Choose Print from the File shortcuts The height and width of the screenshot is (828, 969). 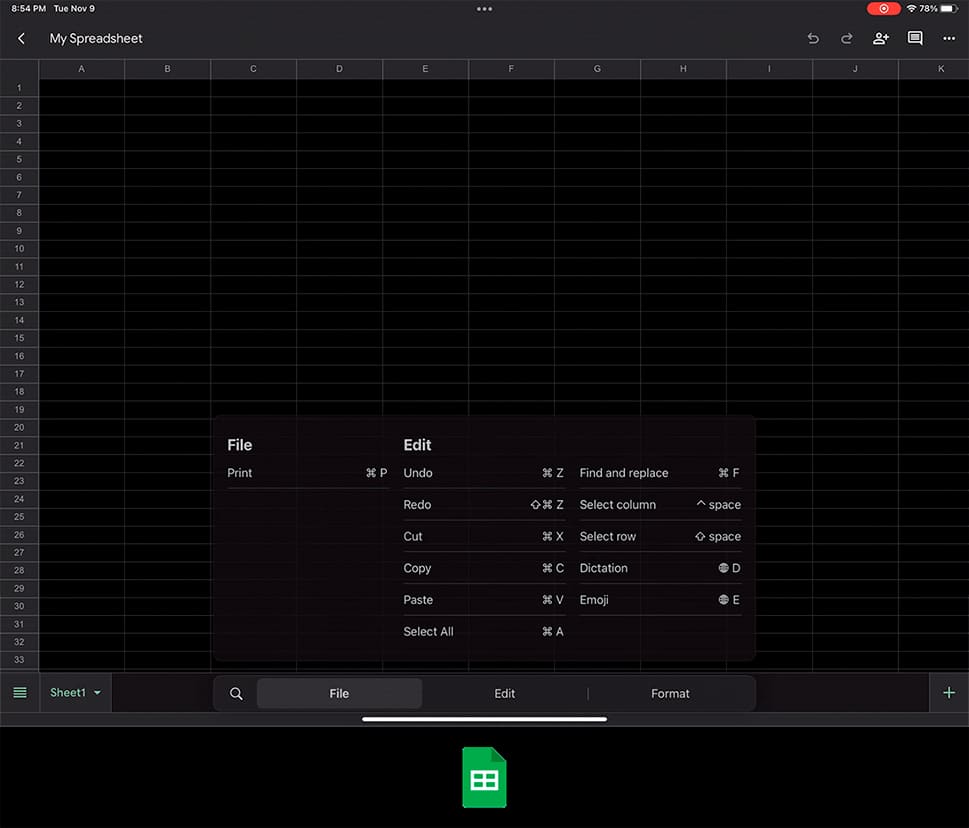(x=307, y=473)
